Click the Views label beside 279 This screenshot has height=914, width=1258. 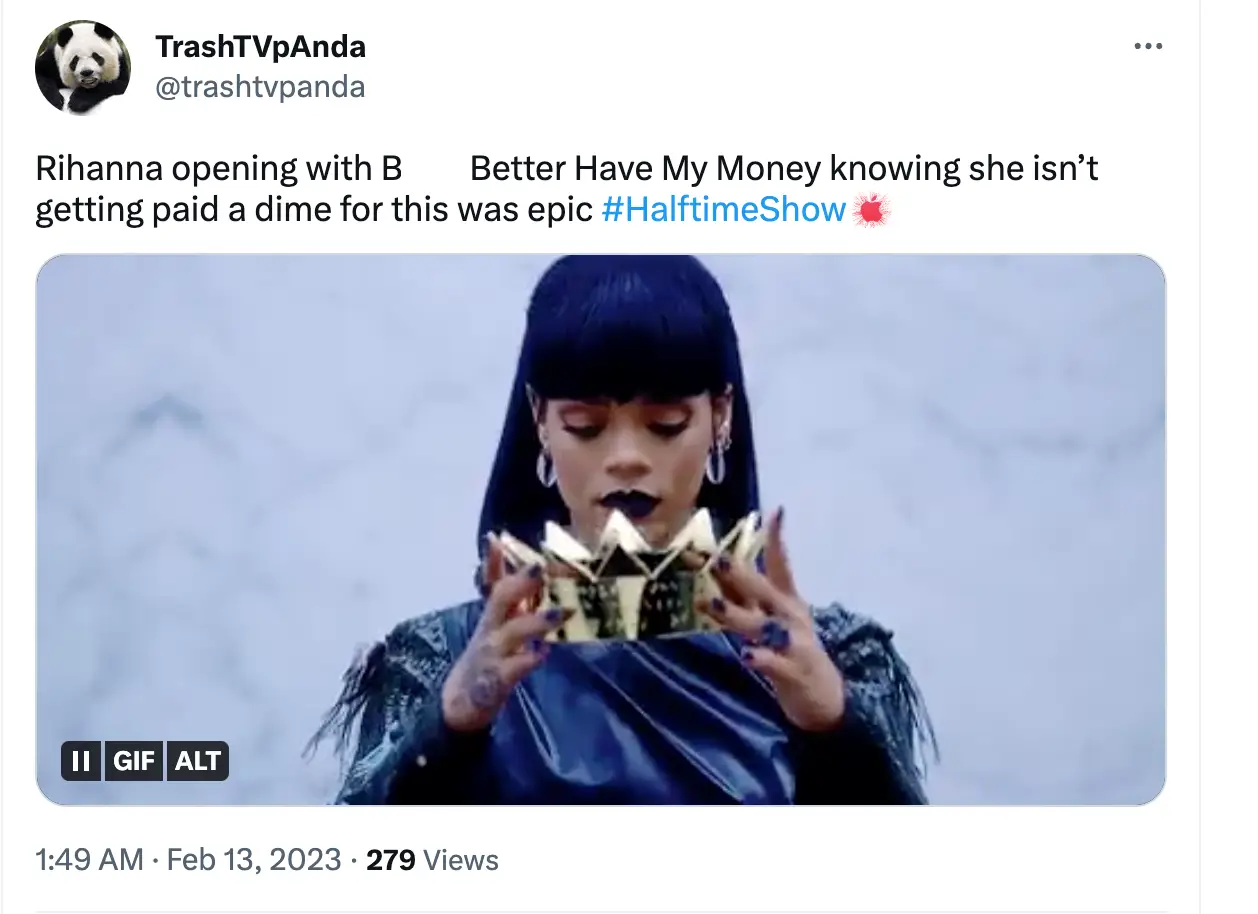click(461, 859)
